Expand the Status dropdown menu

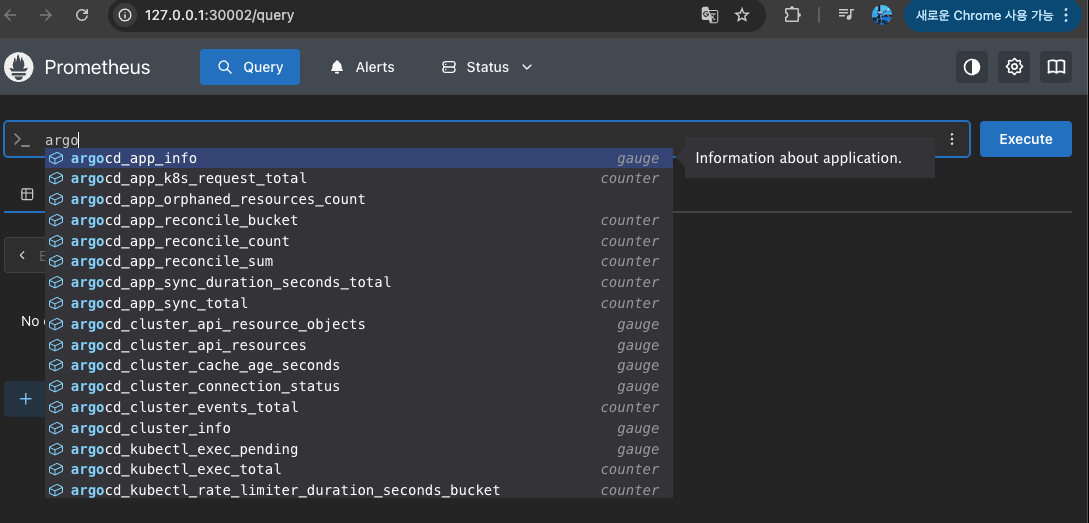coord(488,67)
